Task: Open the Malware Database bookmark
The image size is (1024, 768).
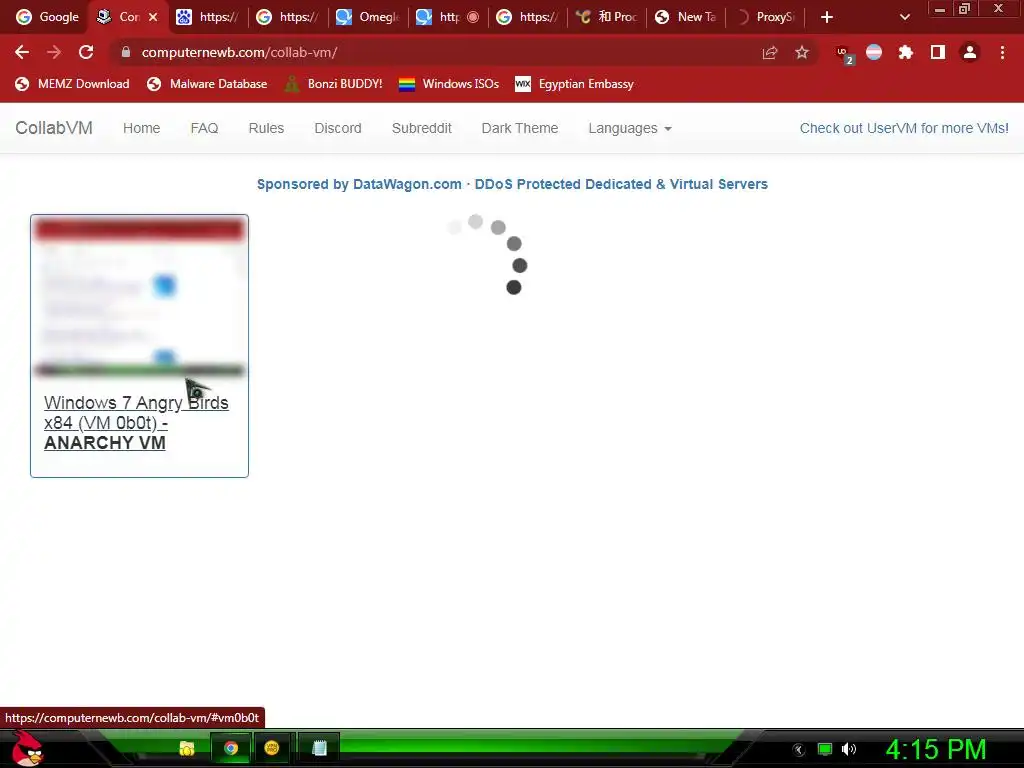Action: pos(207,84)
